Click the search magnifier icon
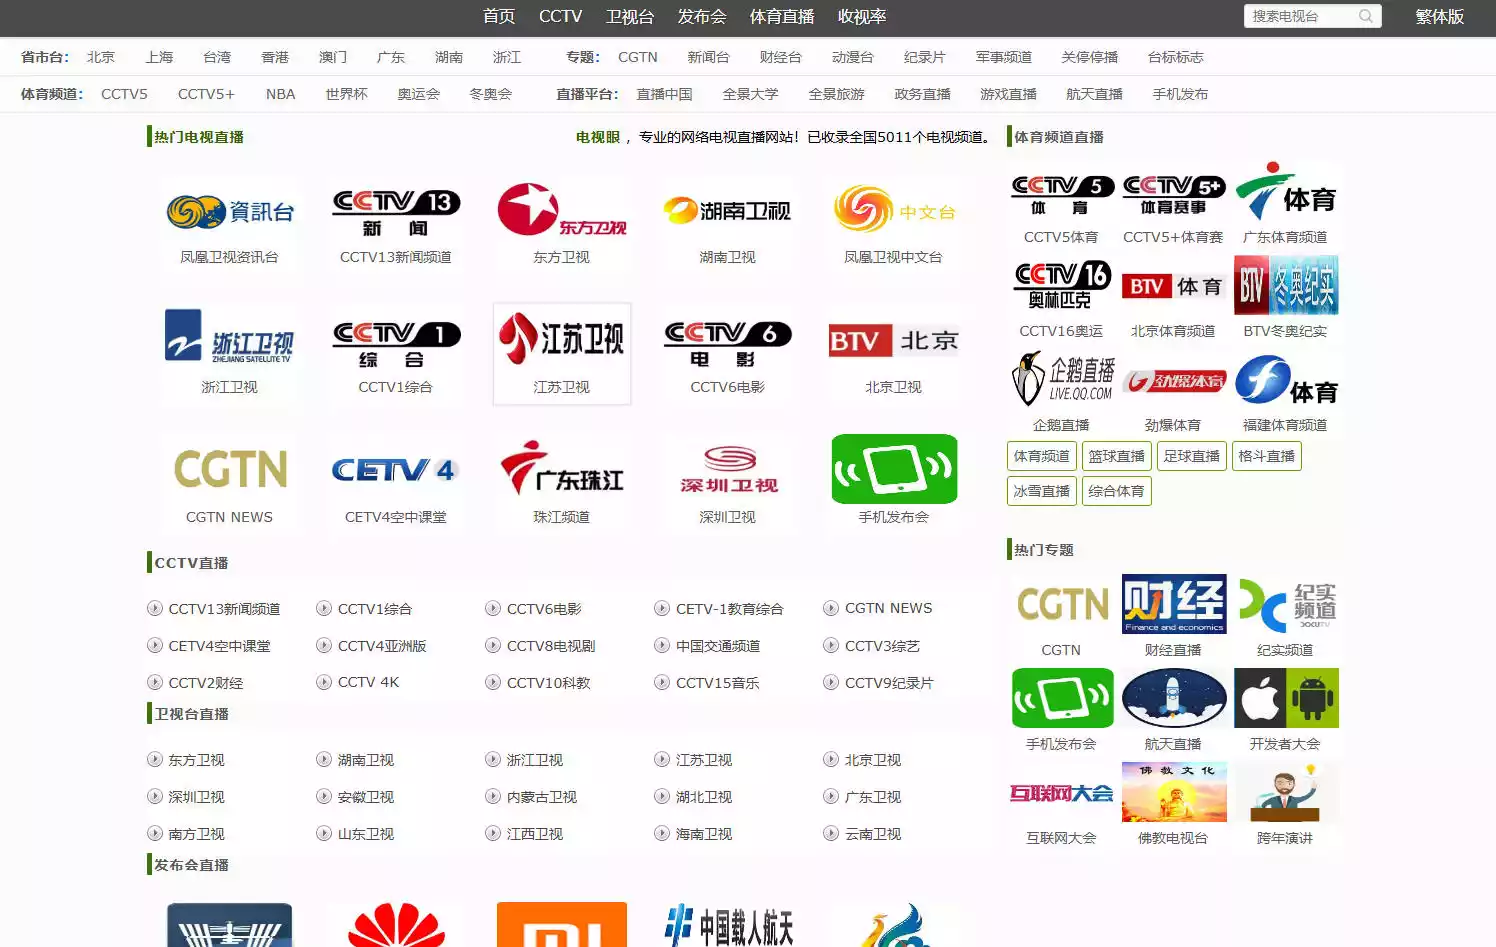Viewport: 1496px width, 947px height. (1366, 16)
